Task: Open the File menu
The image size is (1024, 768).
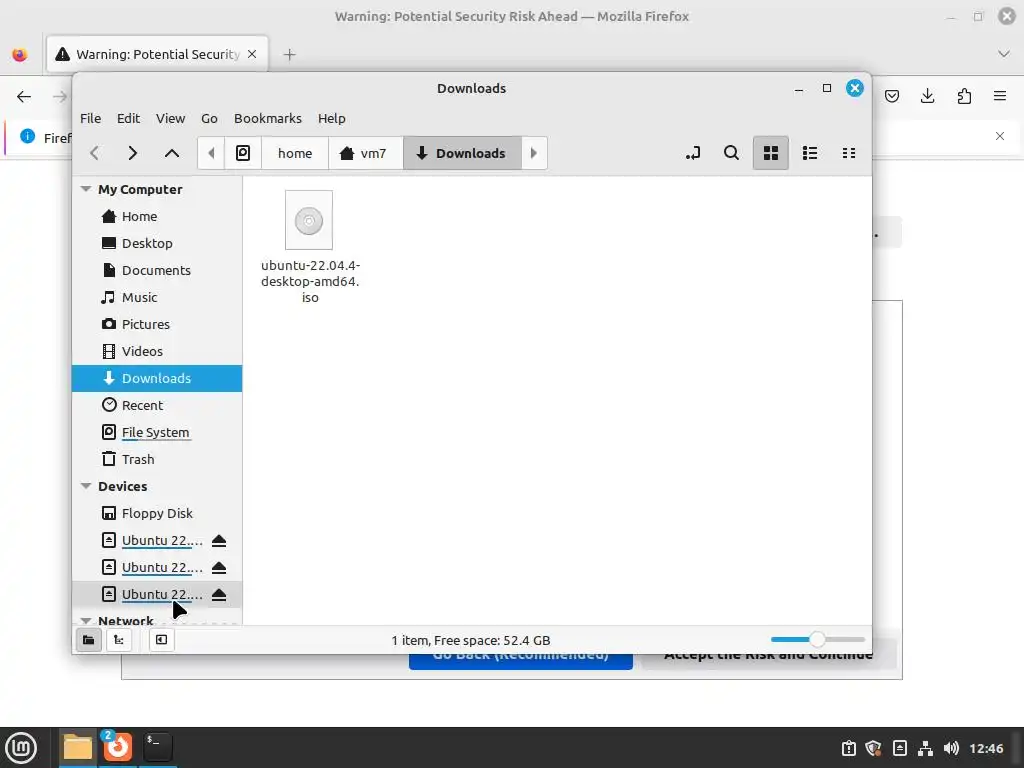Action: [91, 118]
